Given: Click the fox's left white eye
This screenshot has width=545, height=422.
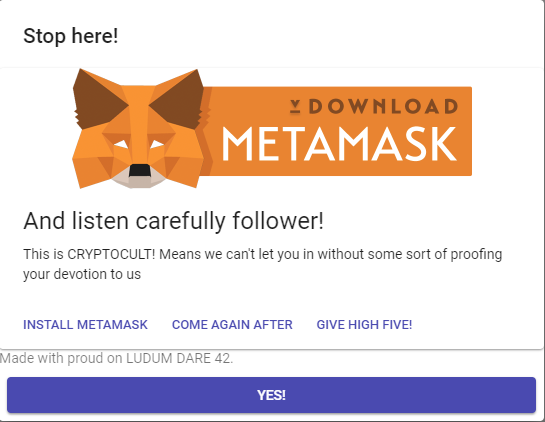Looking at the screenshot, I should coord(121,144).
